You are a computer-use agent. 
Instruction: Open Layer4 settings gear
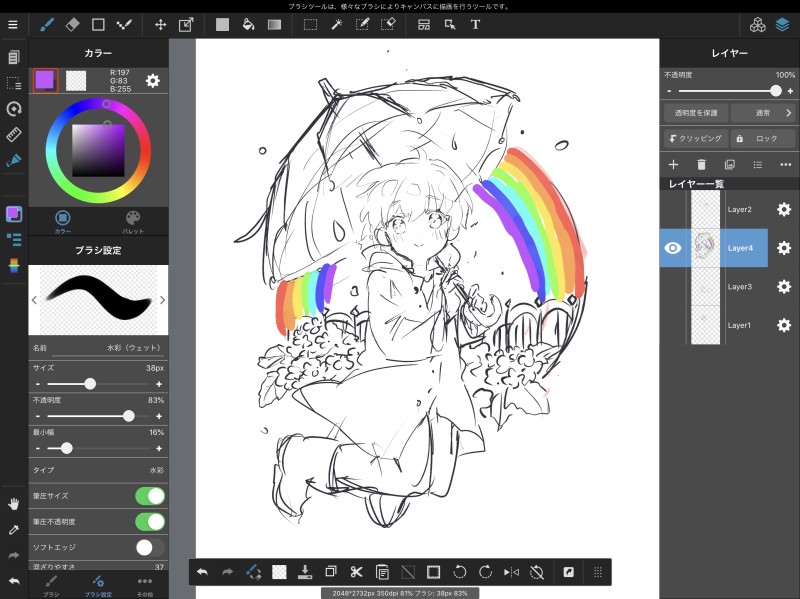pyautogui.click(x=784, y=248)
